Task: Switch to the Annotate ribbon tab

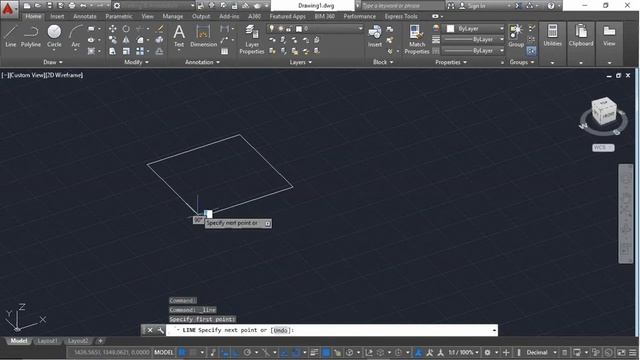Action: coord(84,16)
